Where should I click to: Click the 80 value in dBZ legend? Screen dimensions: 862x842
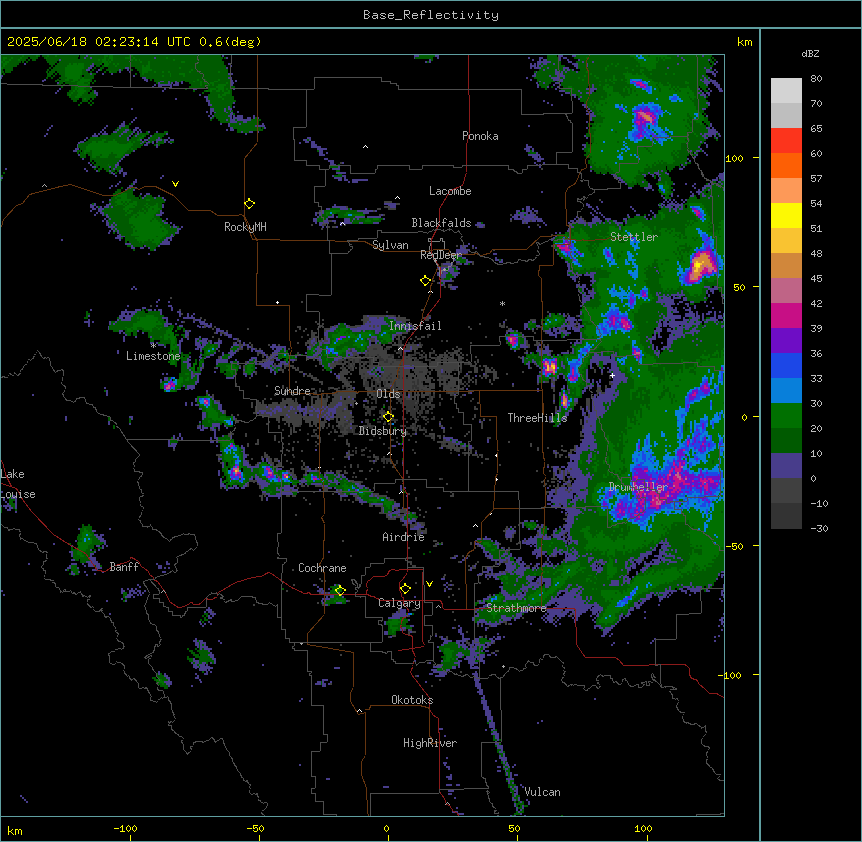pyautogui.click(x=816, y=79)
